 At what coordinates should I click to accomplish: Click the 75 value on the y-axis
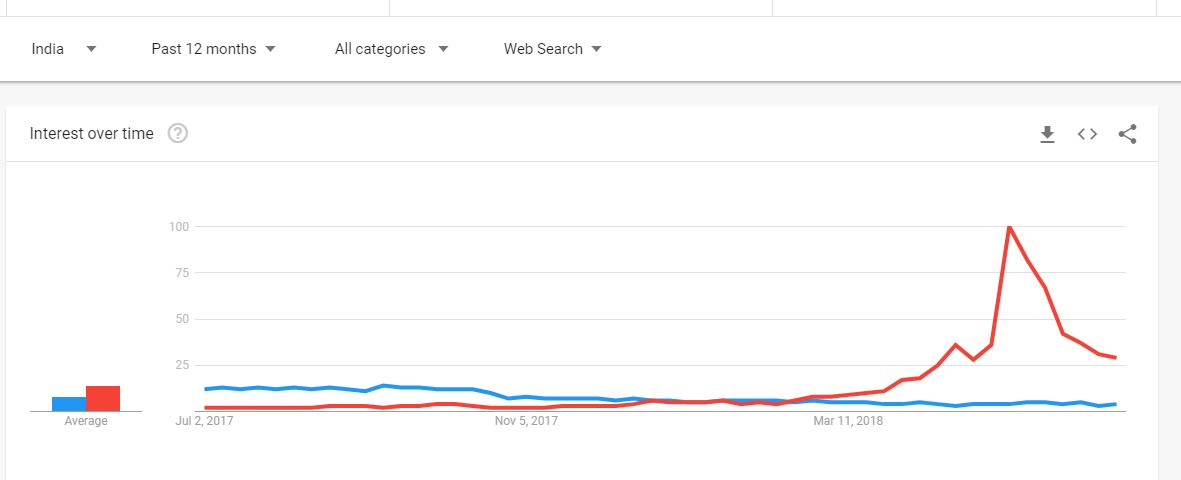[182, 273]
